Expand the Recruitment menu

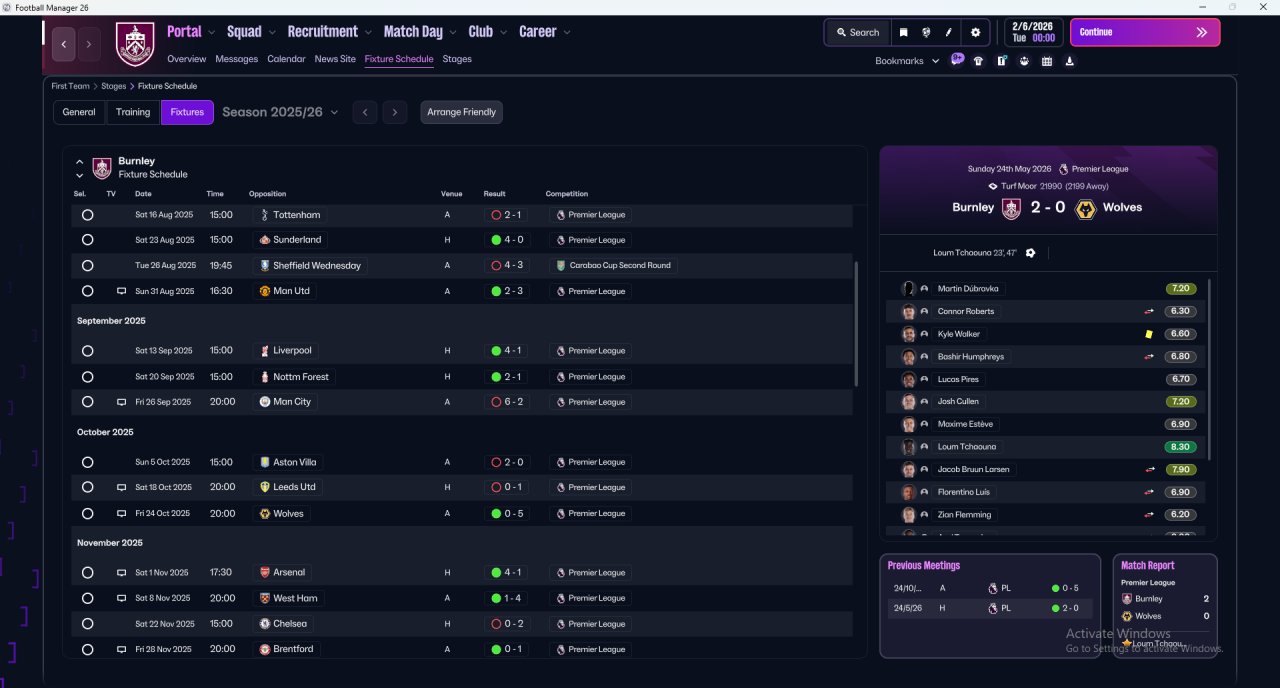(329, 32)
